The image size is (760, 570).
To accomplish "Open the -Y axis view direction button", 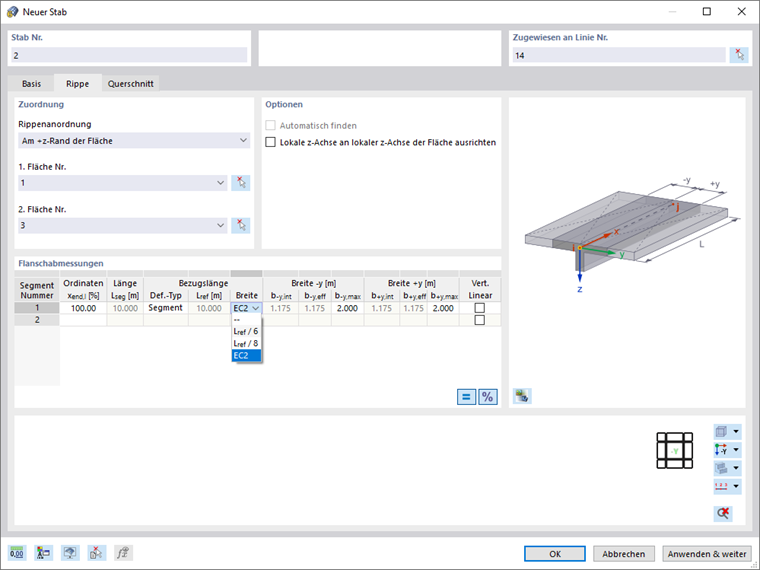I will pyautogui.click(x=721, y=450).
